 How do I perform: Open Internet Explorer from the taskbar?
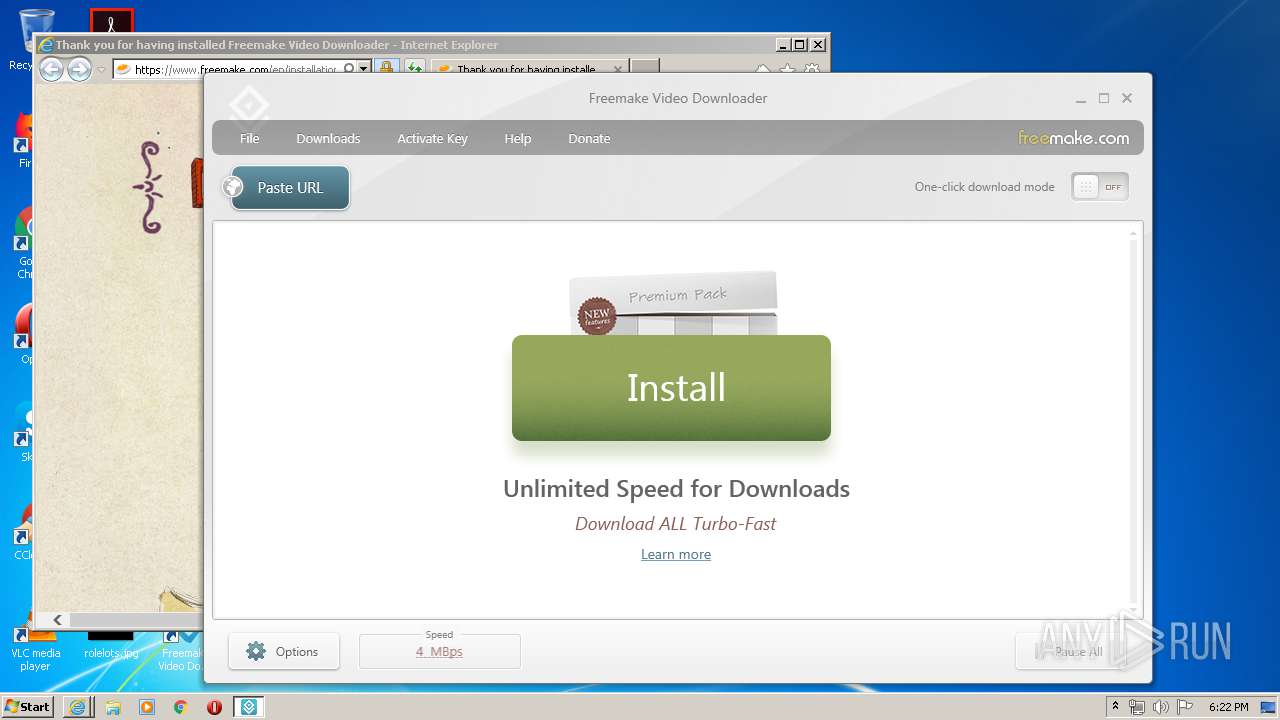[x=77, y=707]
